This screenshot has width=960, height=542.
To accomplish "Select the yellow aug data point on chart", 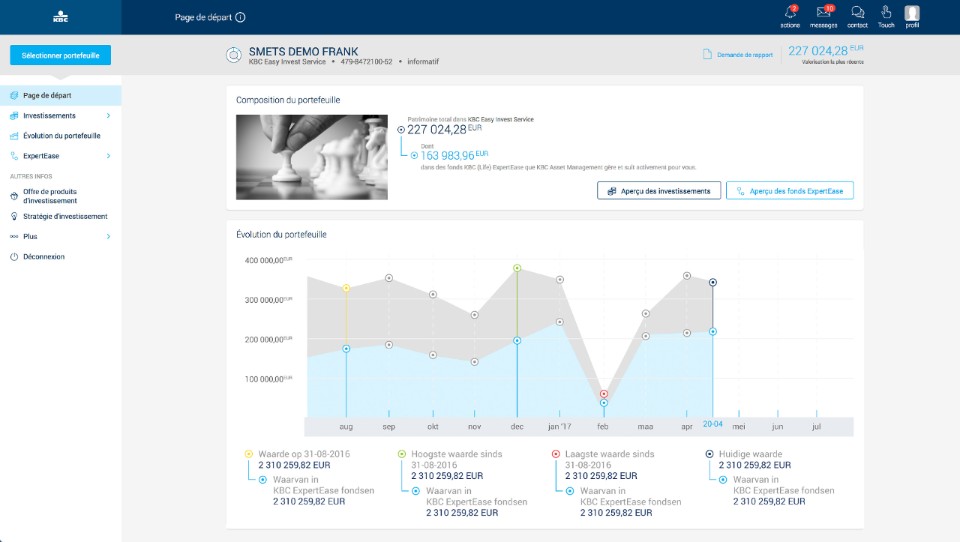I will point(347,288).
